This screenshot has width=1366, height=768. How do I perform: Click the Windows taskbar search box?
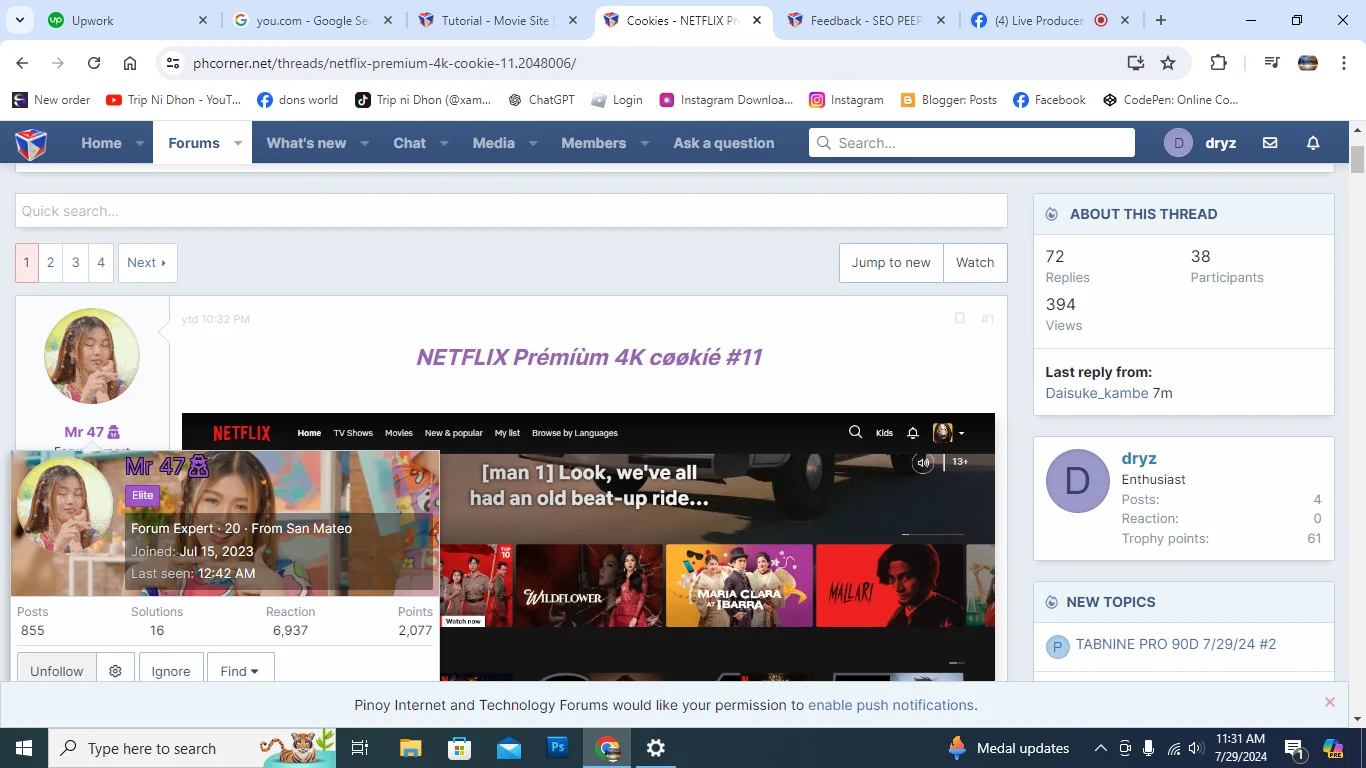tap(194, 748)
